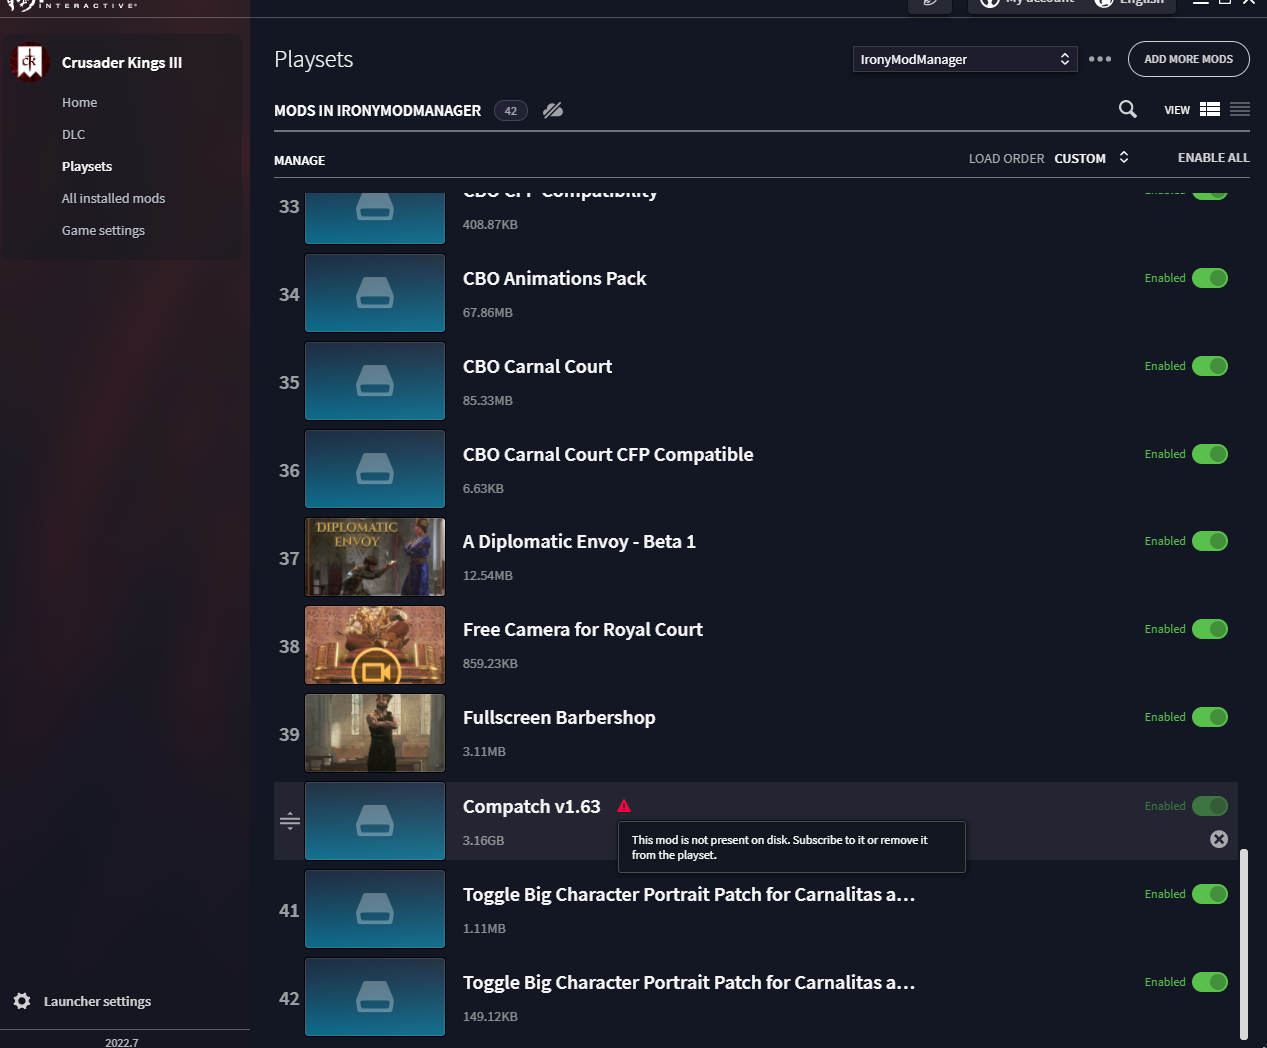The height and width of the screenshot is (1048, 1267).
Task: Click the 2022.7 version text
Action: (122, 1042)
